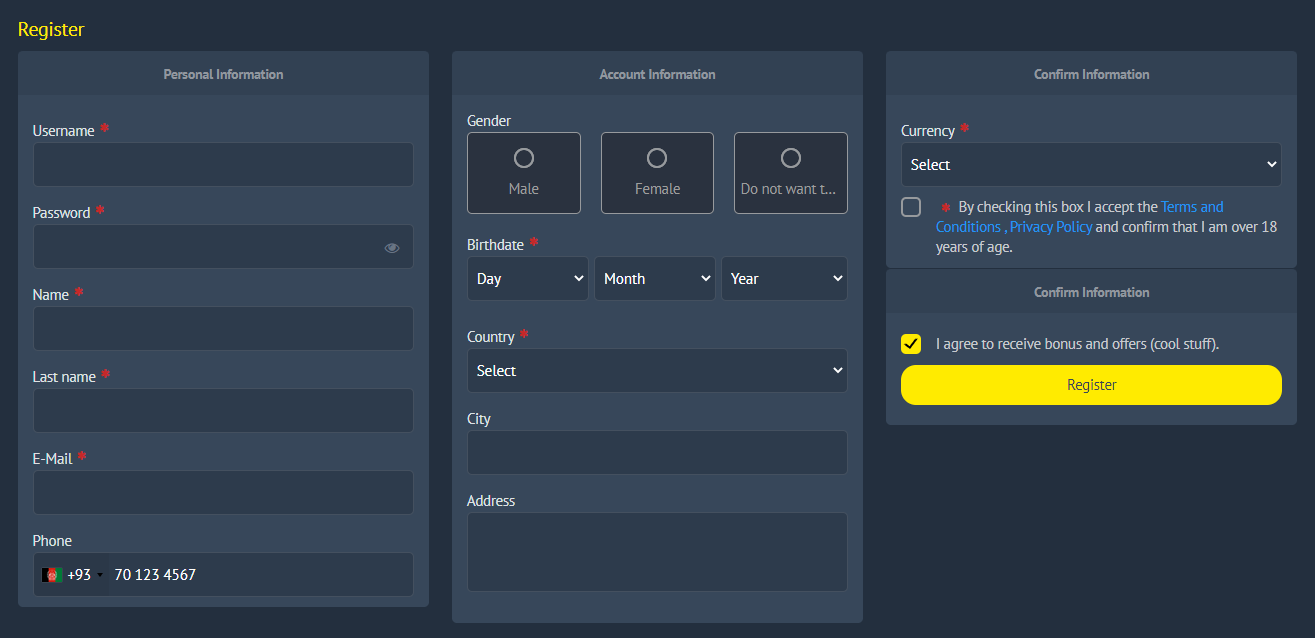Open the Country select menu

(657, 370)
